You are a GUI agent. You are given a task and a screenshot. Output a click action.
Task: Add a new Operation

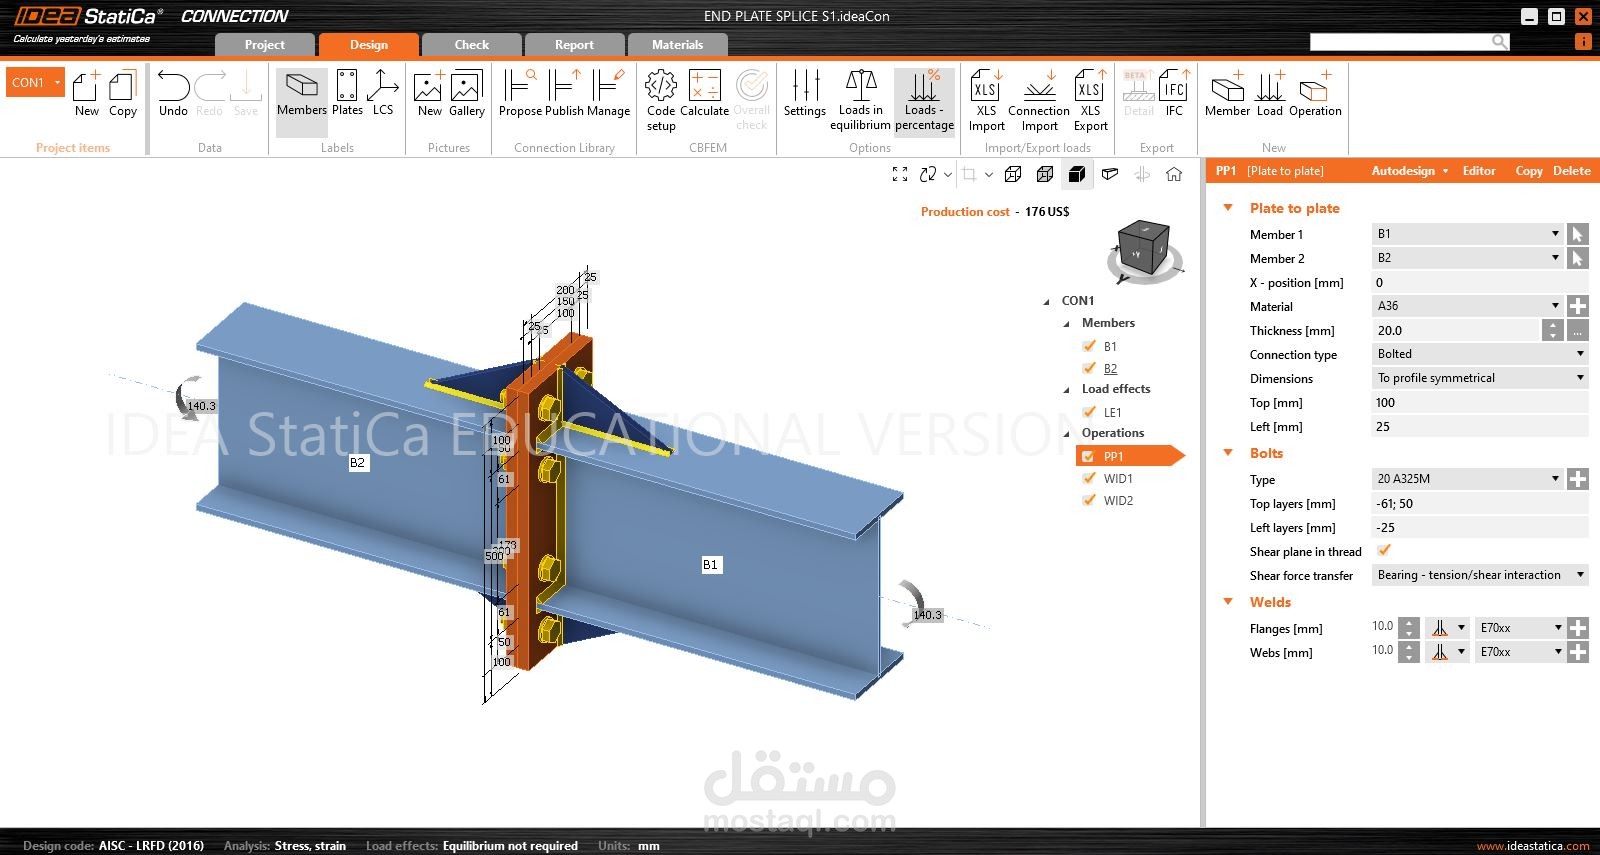pos(1315,94)
